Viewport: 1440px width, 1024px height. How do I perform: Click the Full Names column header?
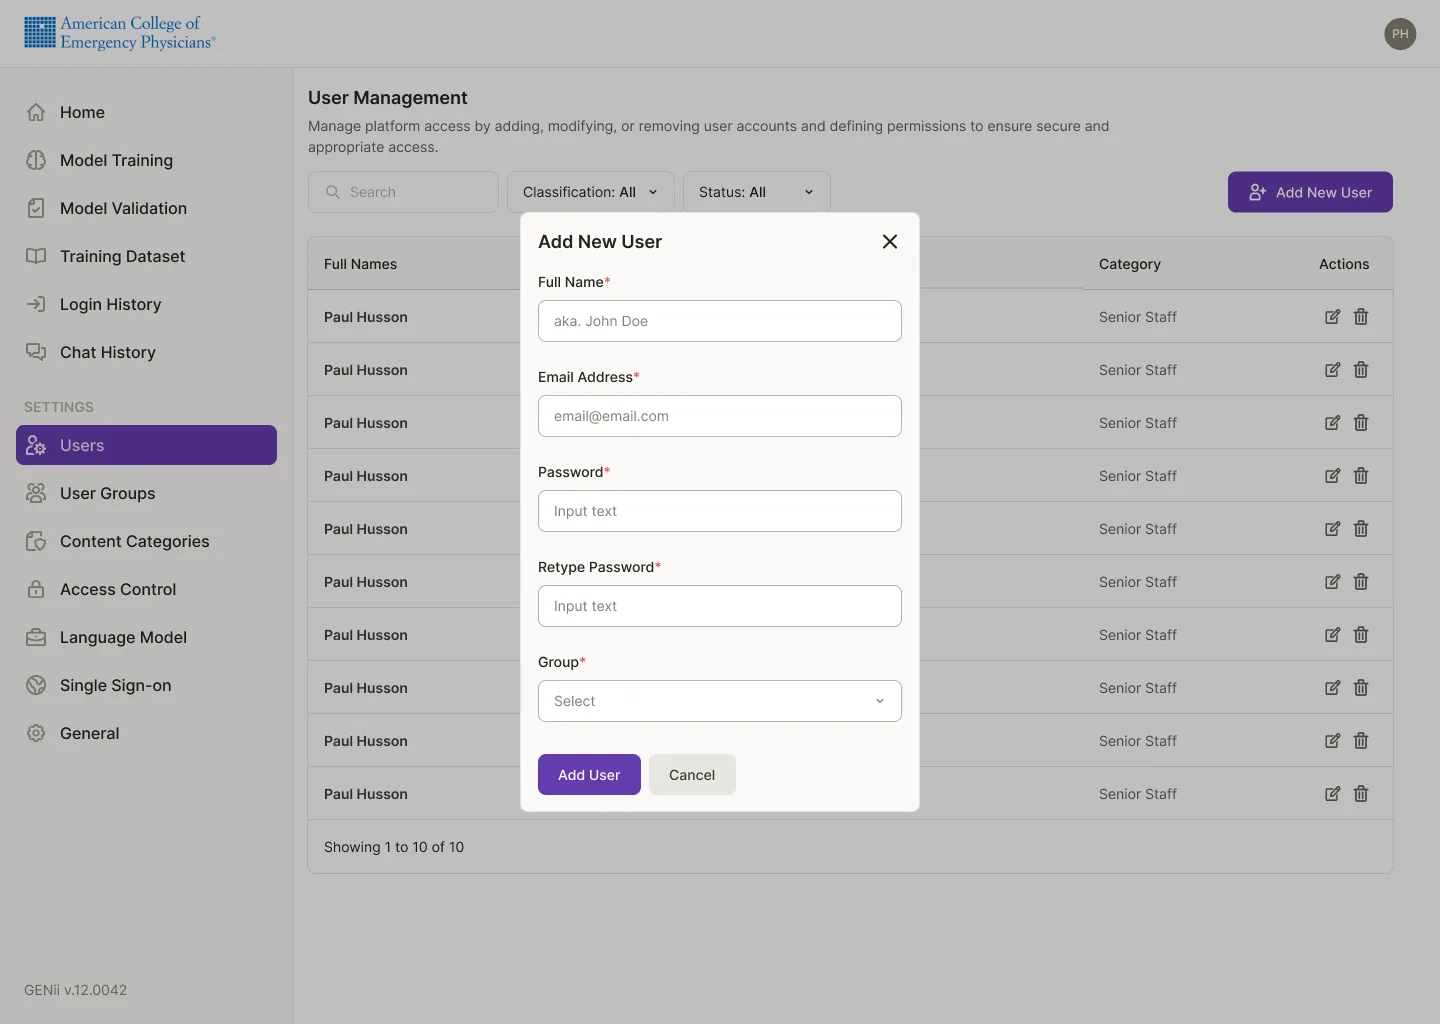point(360,264)
